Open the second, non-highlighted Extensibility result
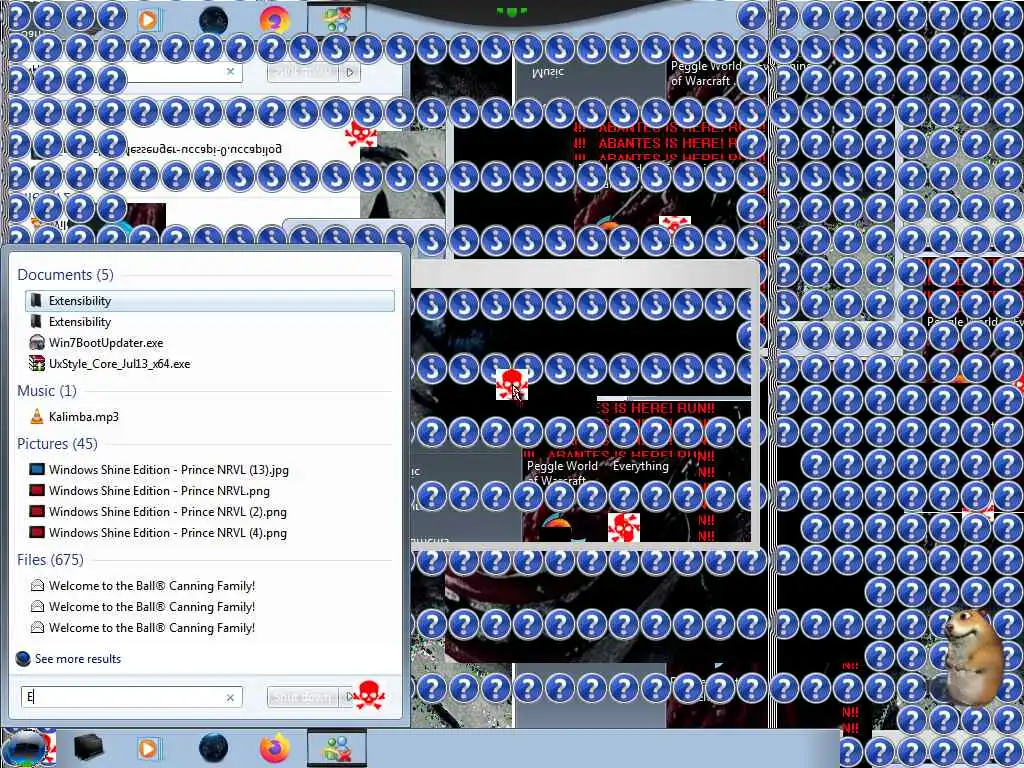1024x768 pixels. 210,322
